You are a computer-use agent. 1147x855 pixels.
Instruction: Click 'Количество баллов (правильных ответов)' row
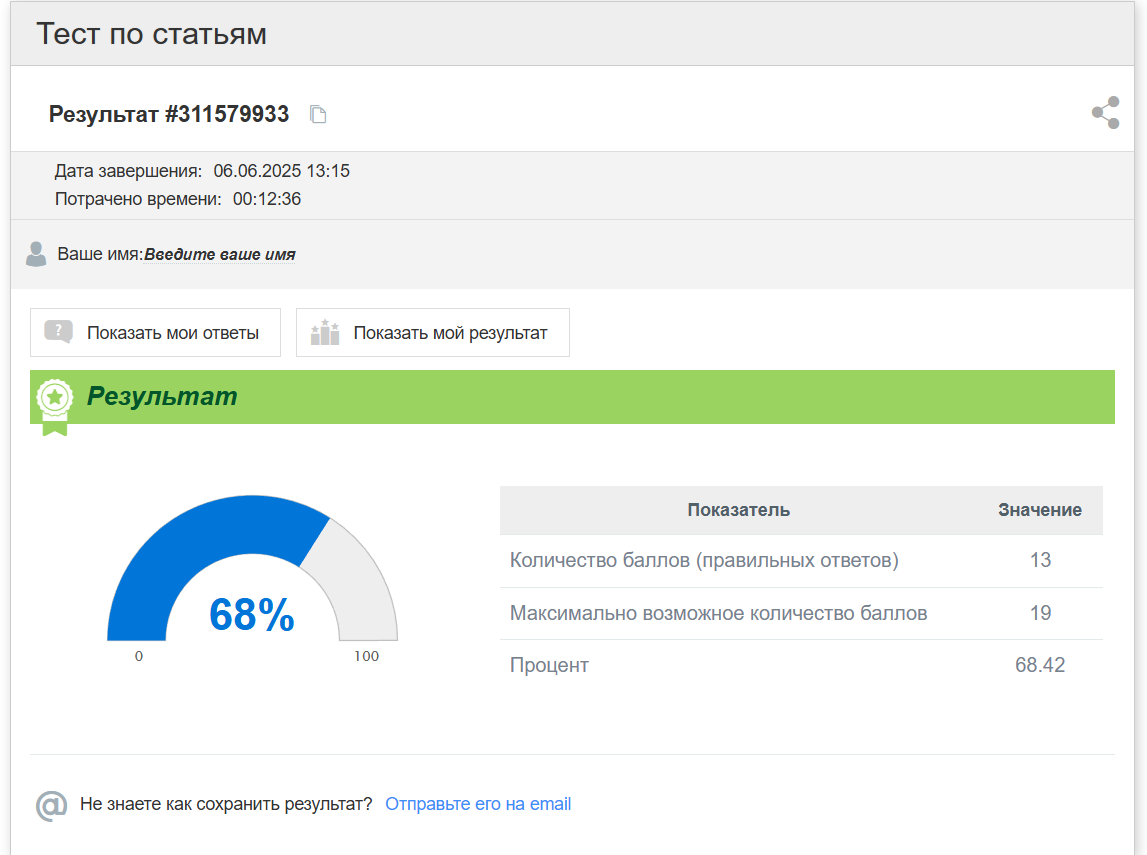click(801, 560)
